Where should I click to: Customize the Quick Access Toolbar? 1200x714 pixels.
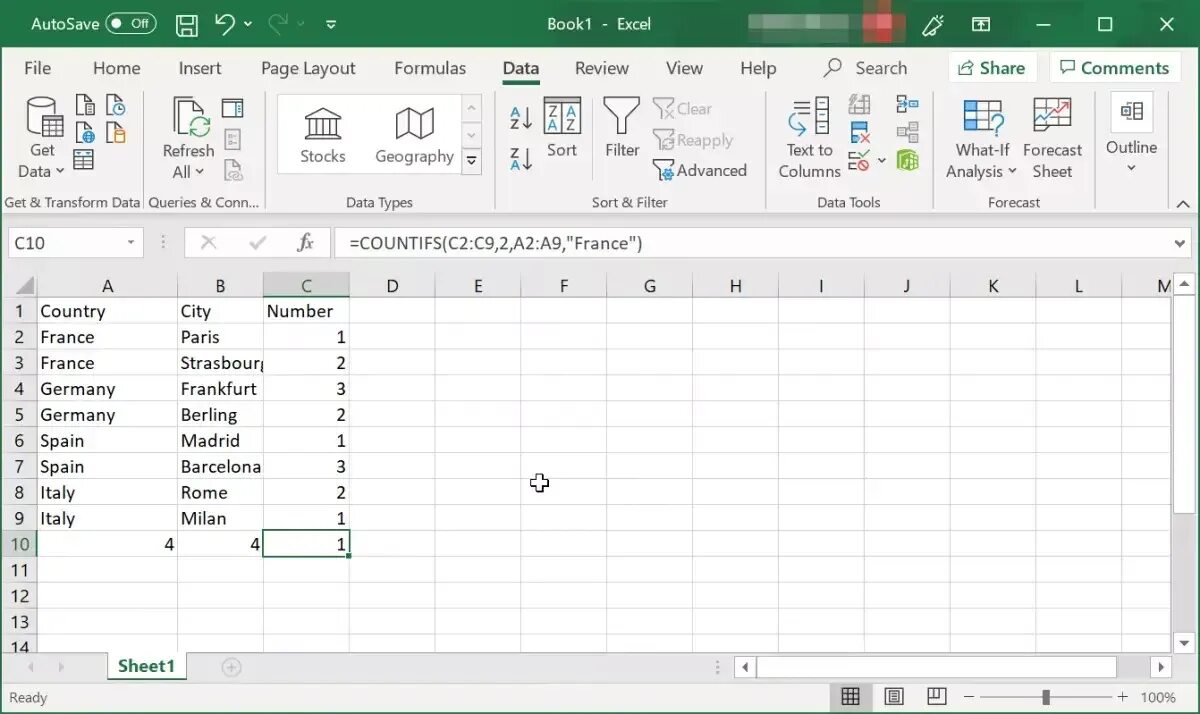pos(331,24)
